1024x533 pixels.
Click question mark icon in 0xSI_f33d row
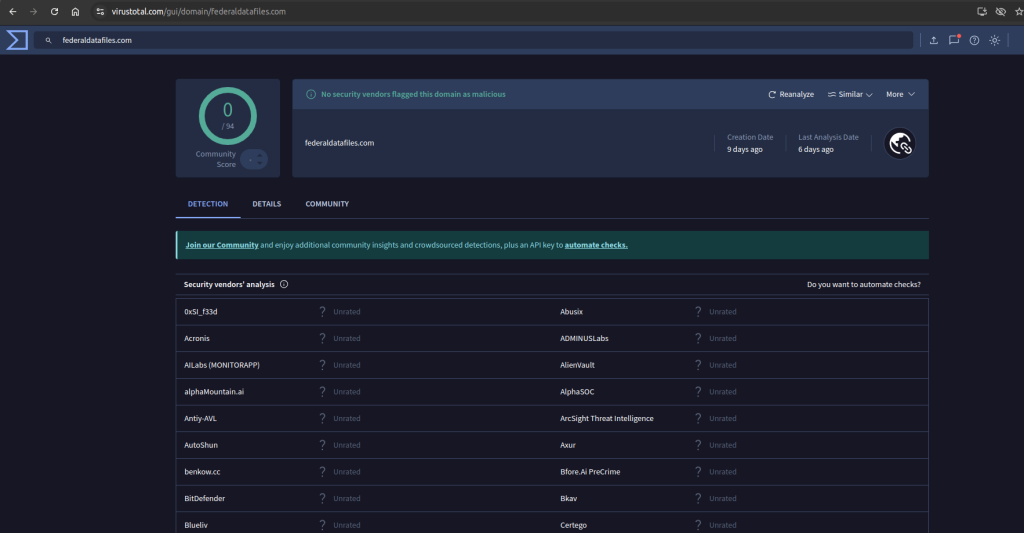click(323, 312)
